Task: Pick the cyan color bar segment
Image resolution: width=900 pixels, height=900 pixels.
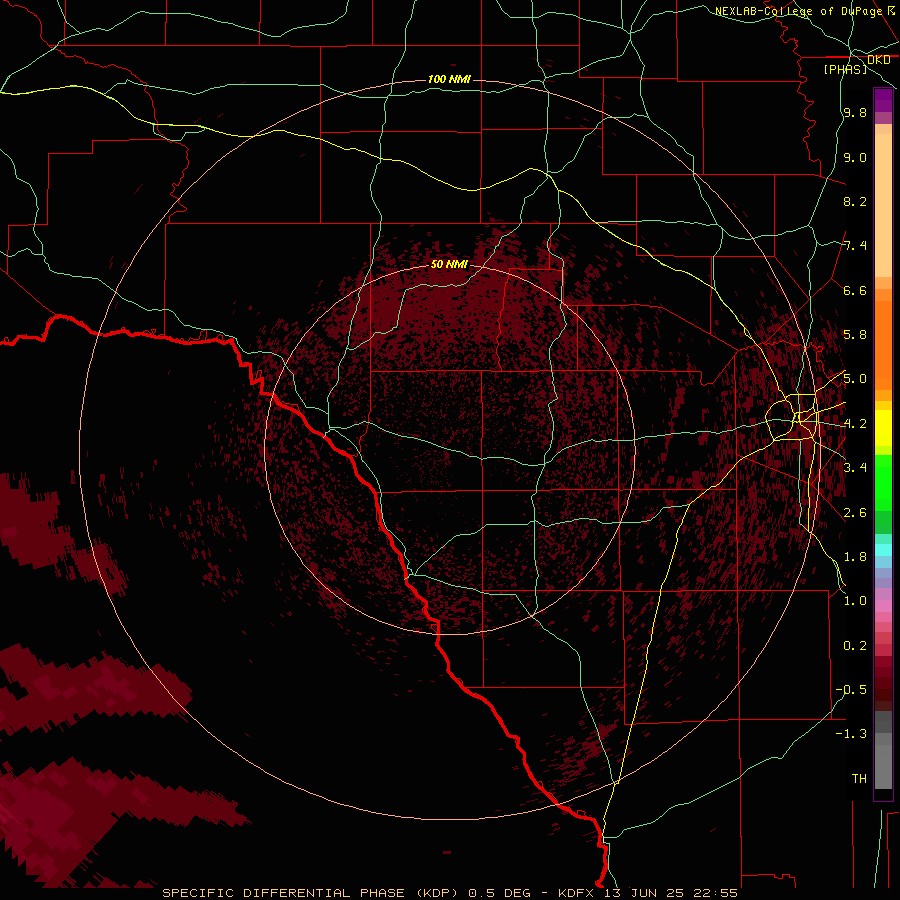Action: [883, 550]
